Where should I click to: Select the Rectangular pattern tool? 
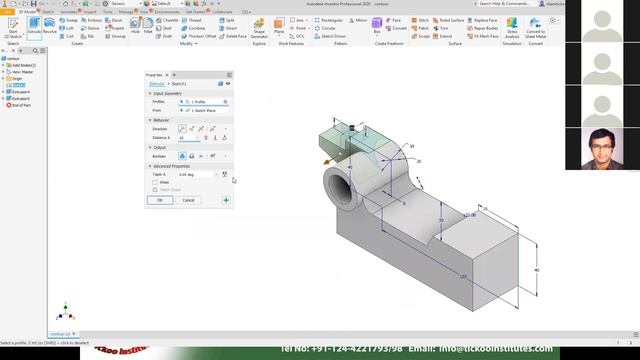(329, 20)
